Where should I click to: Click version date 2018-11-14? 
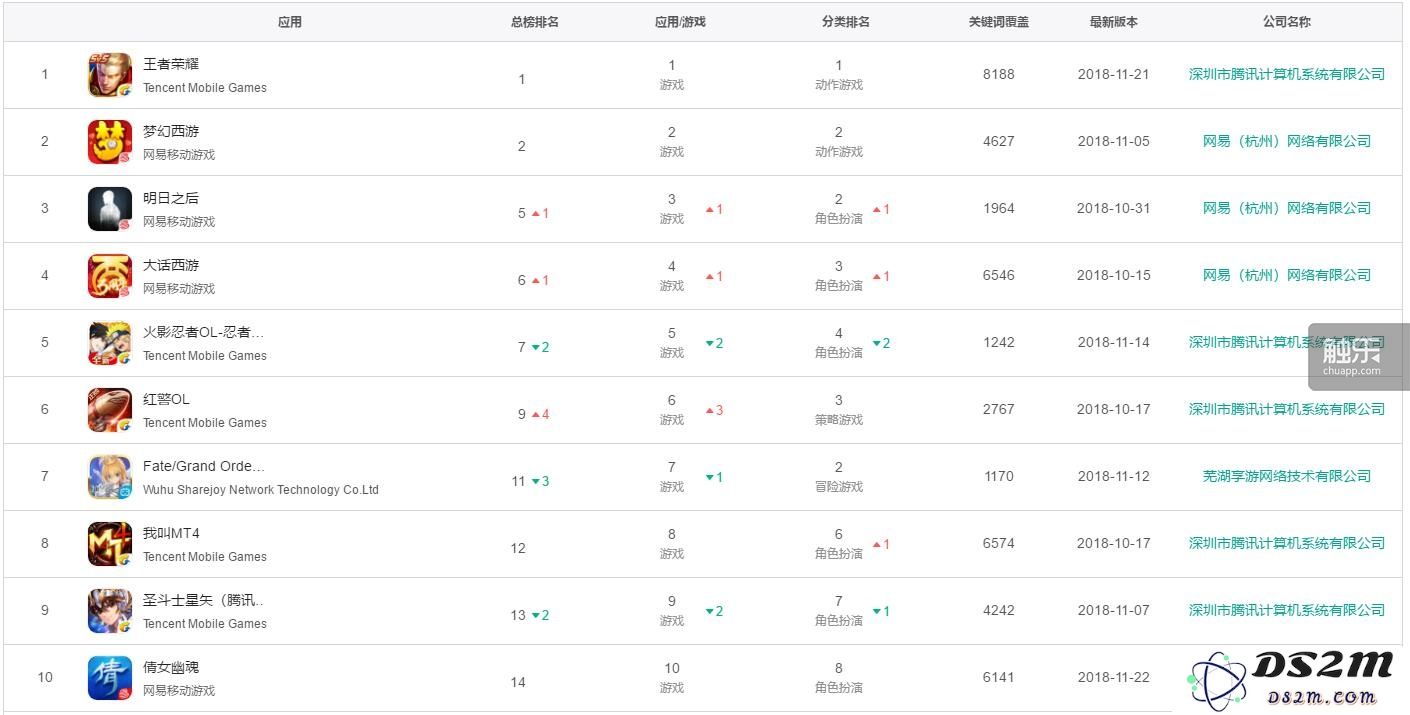coord(1114,342)
